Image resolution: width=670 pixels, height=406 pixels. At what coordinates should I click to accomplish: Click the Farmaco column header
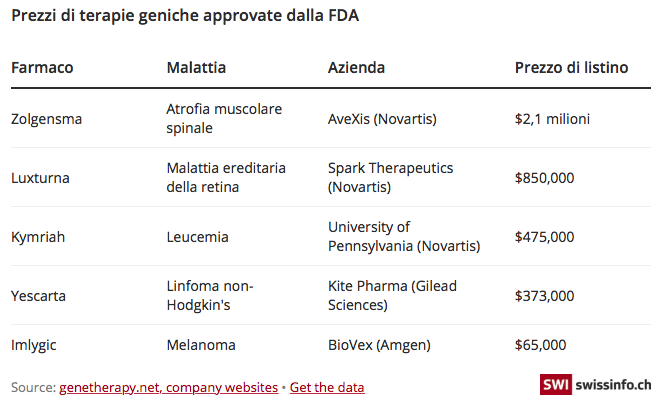[x=42, y=68]
